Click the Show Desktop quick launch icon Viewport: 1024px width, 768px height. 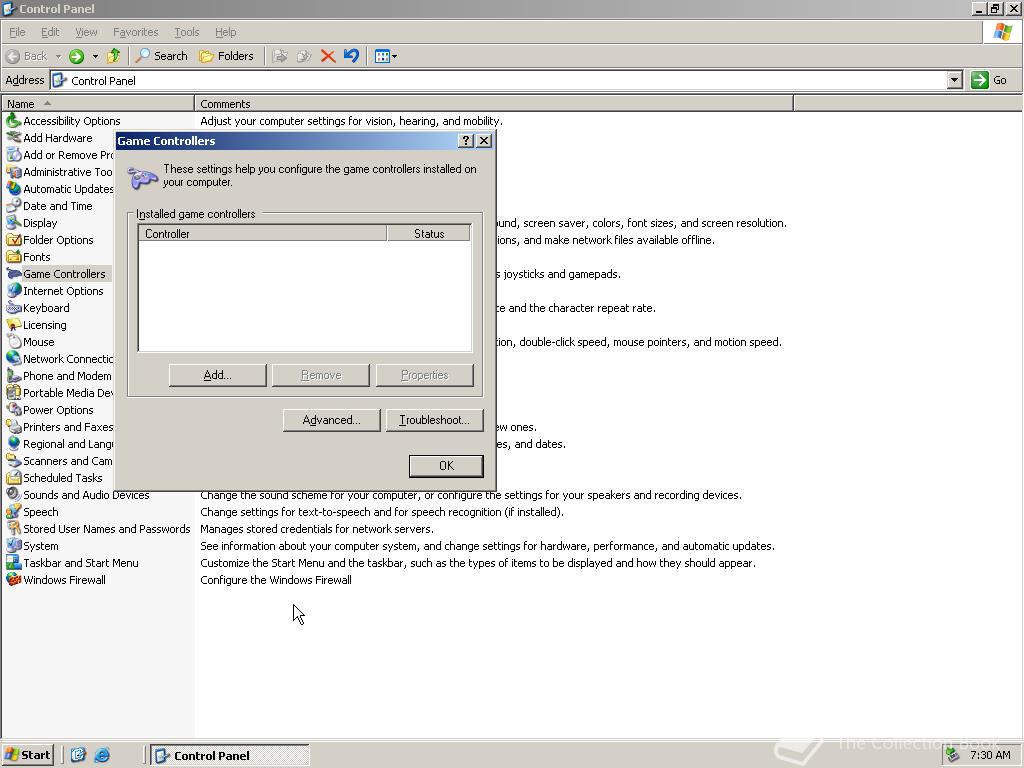pyautogui.click(x=78, y=755)
